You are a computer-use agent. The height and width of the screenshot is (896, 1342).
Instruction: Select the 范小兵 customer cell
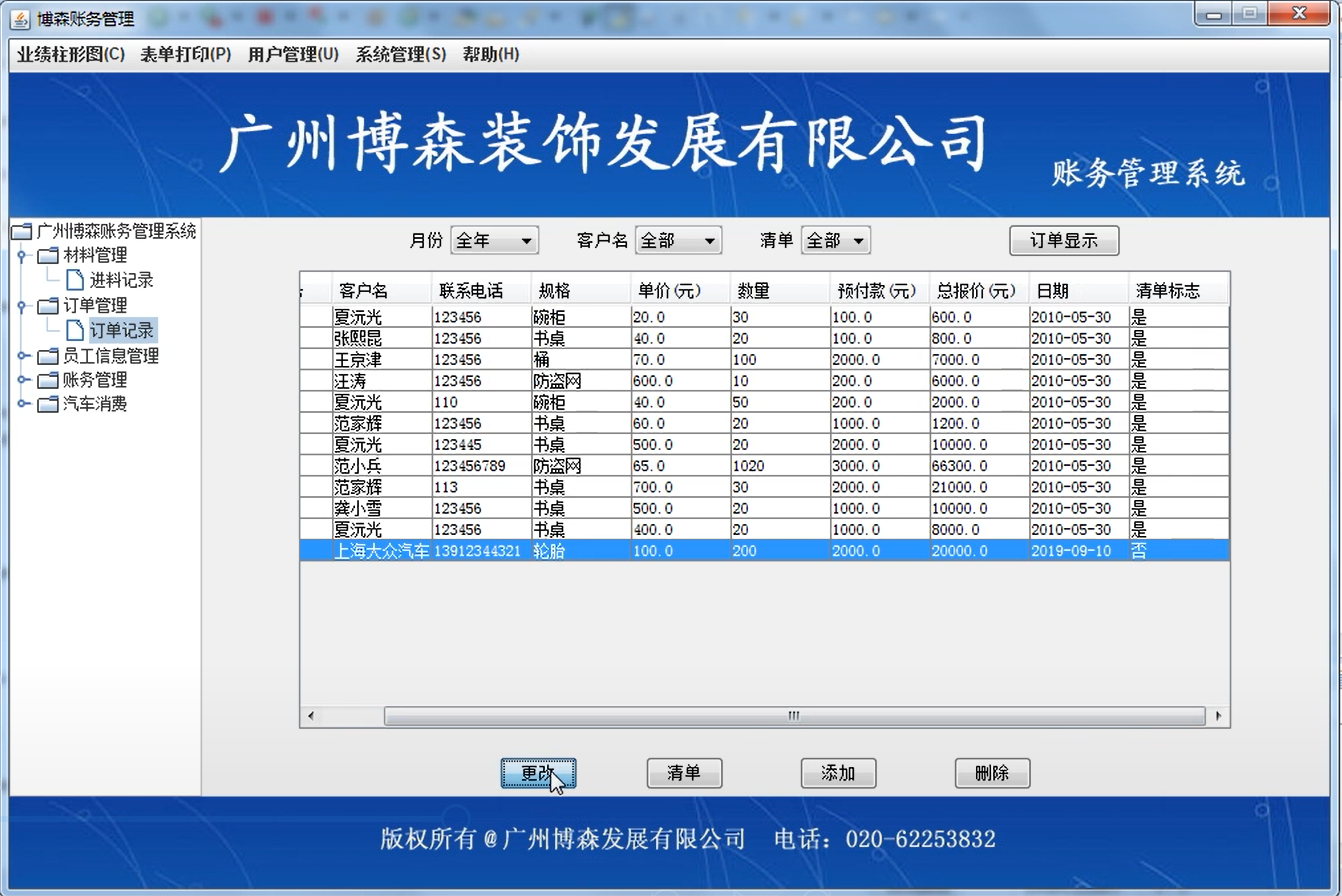tap(382, 466)
